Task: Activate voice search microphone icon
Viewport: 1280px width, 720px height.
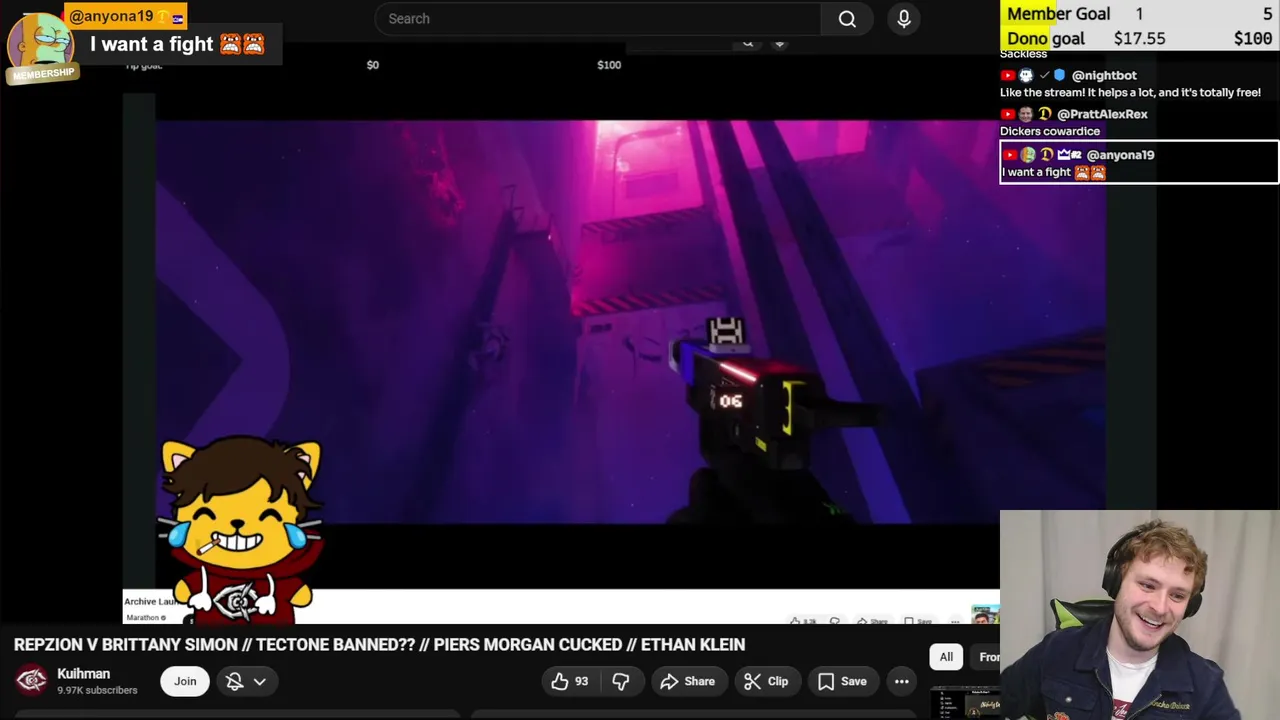Action: pyautogui.click(x=904, y=19)
